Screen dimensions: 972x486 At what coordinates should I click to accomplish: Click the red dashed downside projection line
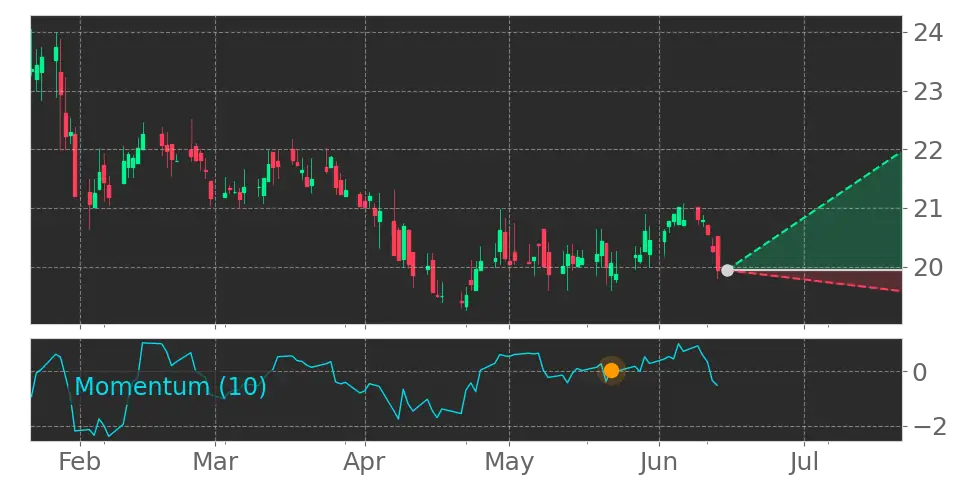pos(815,281)
